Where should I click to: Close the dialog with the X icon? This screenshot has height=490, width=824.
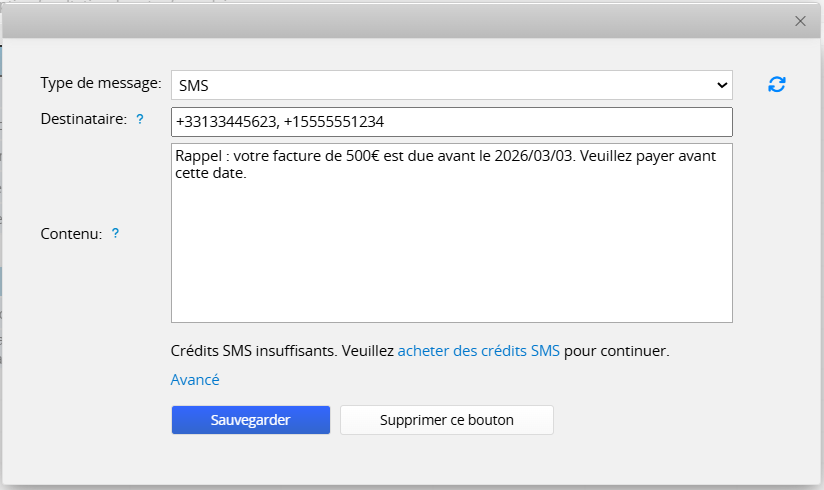pyautogui.click(x=800, y=21)
